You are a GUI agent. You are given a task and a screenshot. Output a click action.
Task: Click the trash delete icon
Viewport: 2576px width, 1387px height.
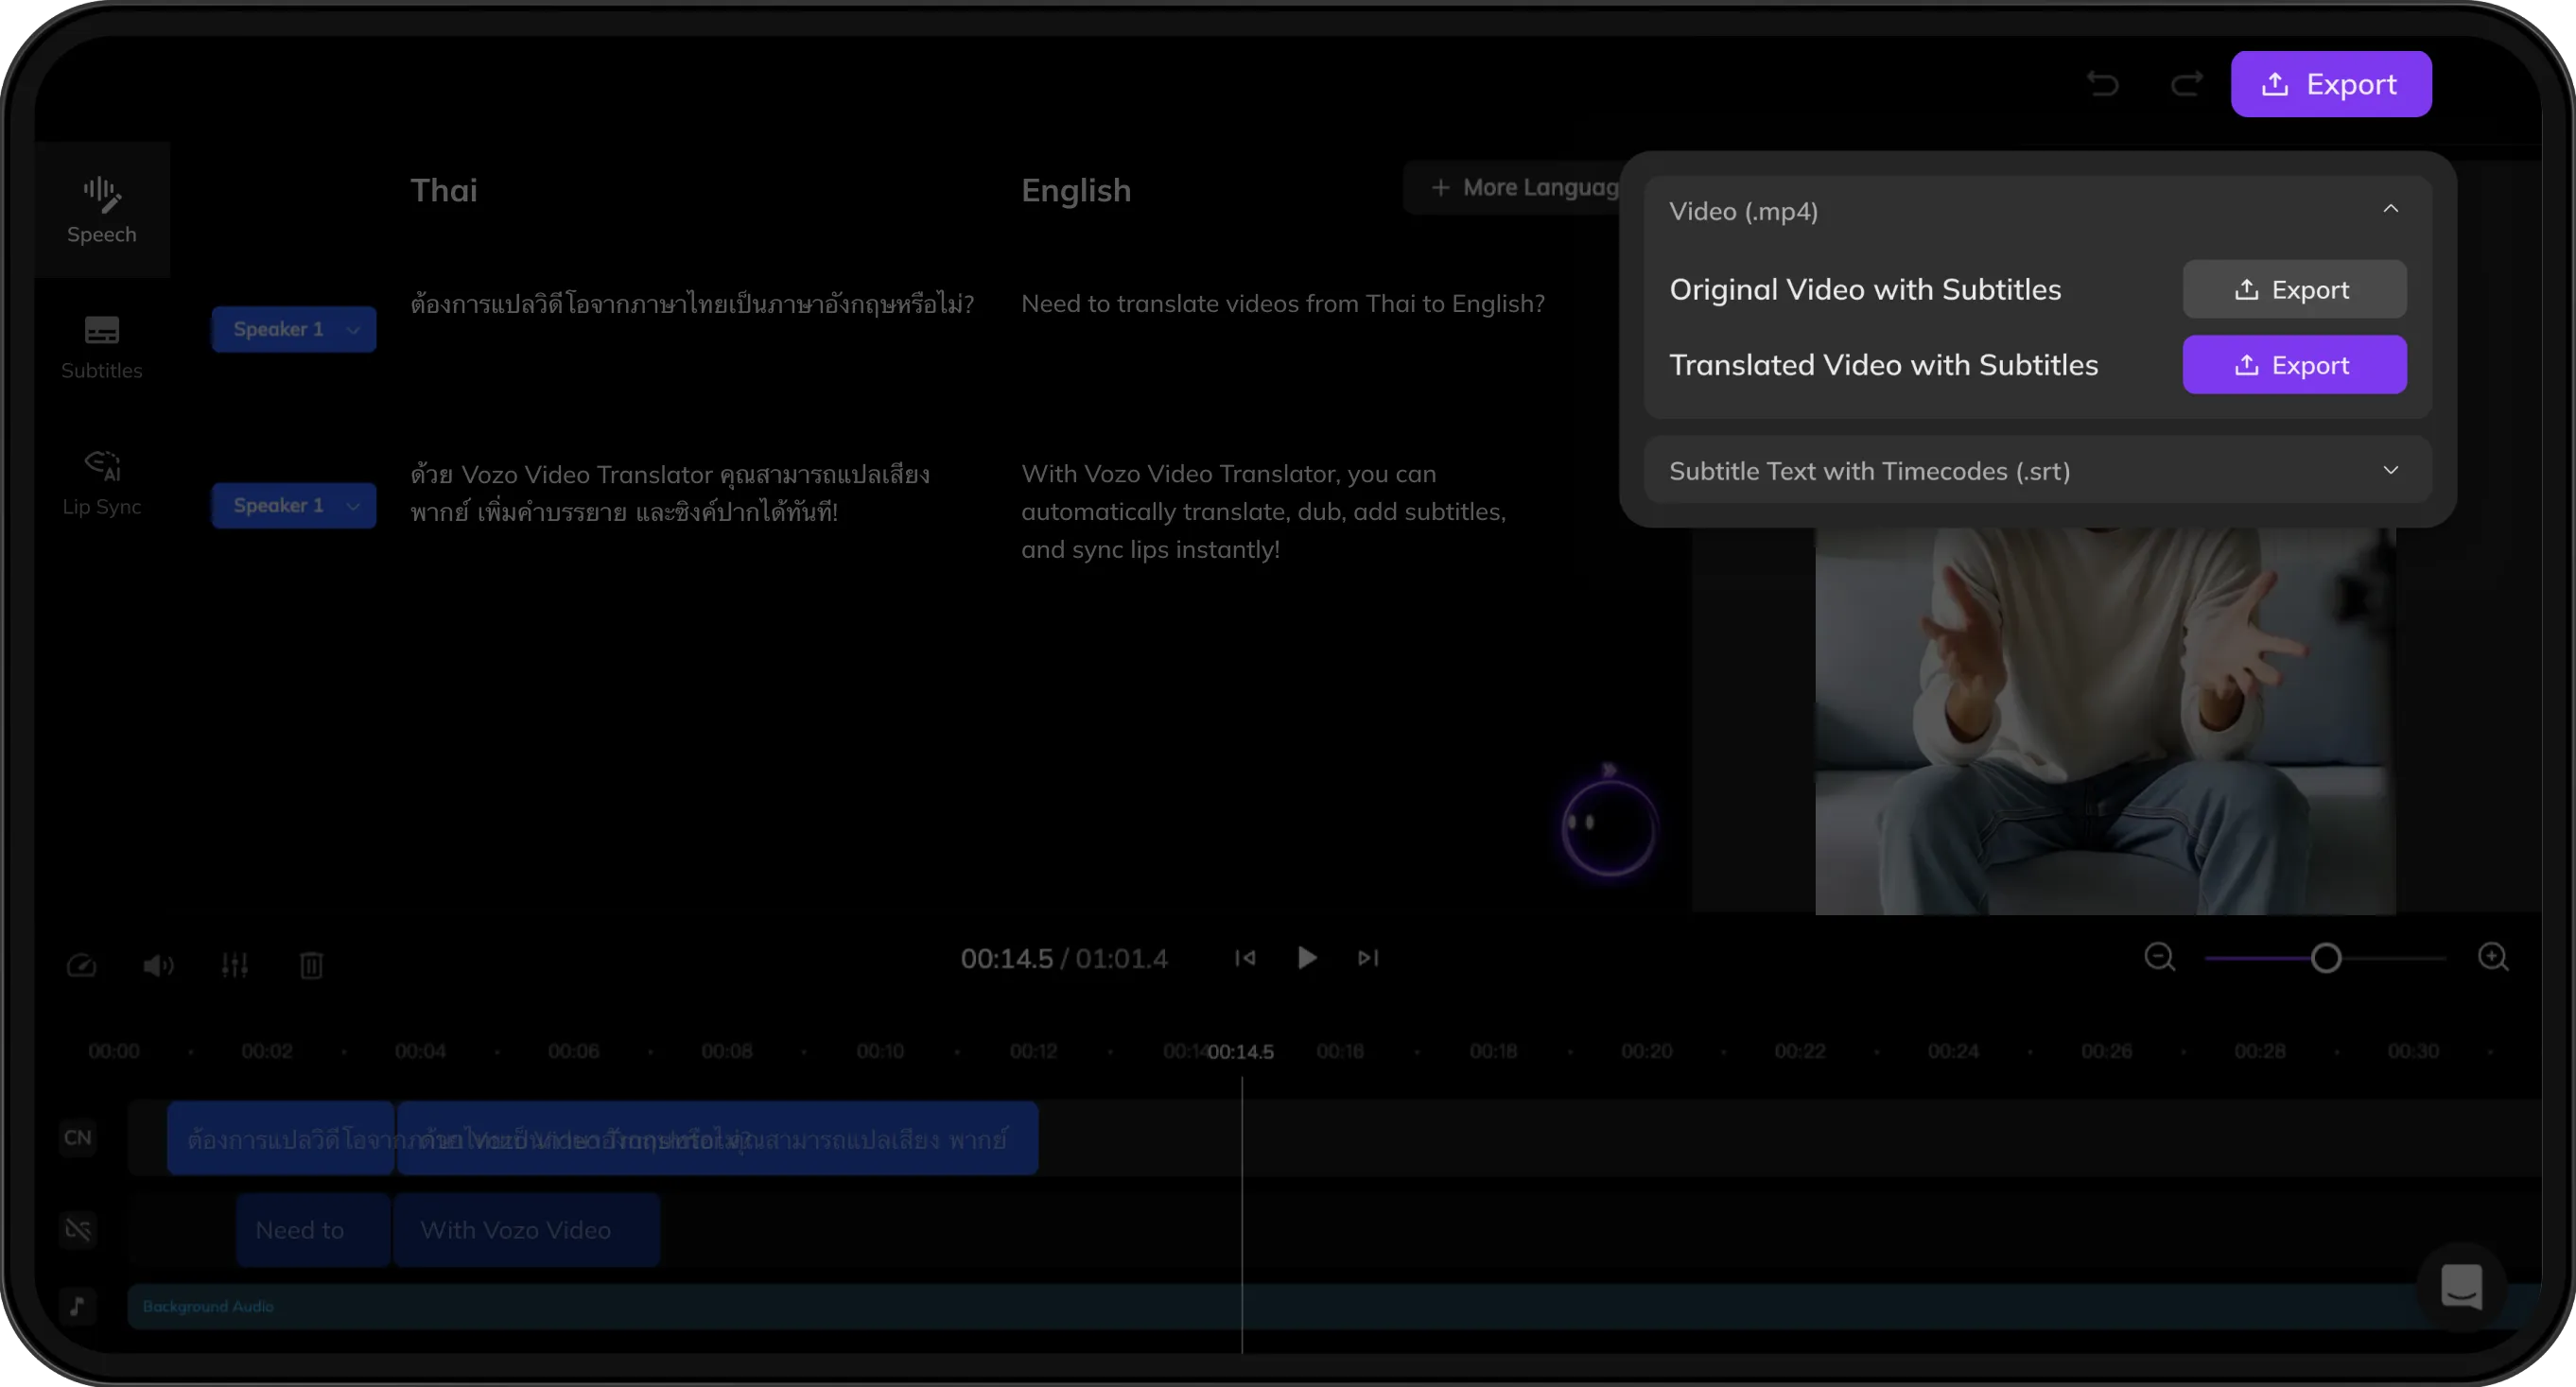pos(311,964)
